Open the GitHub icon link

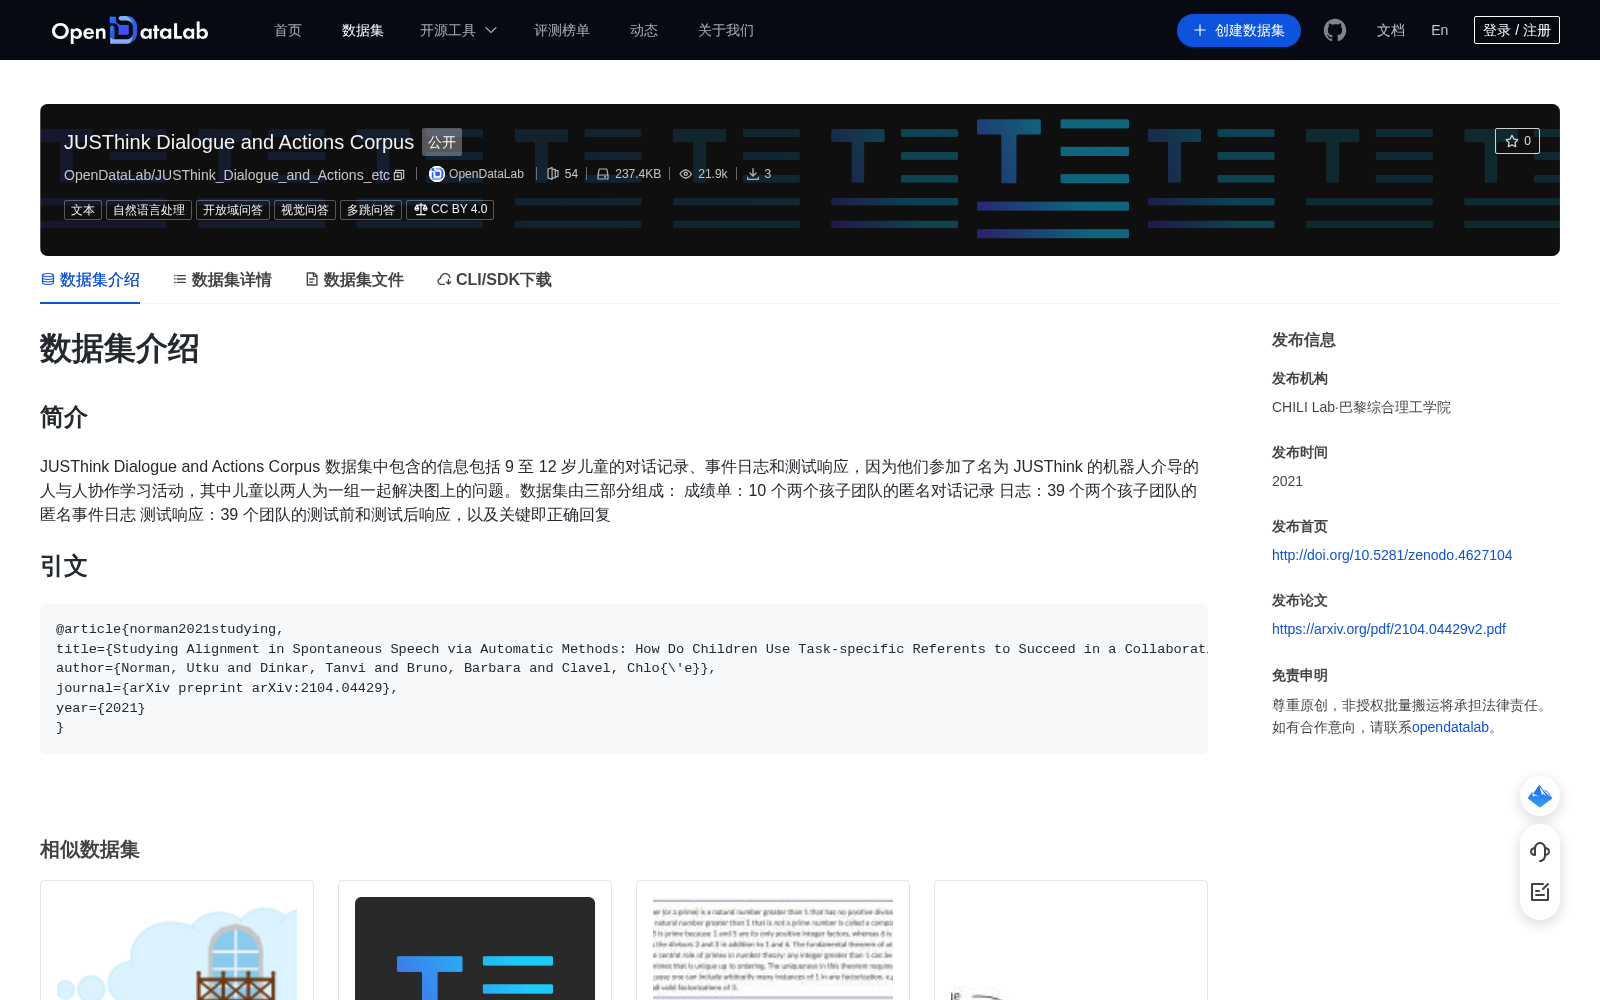click(1335, 30)
